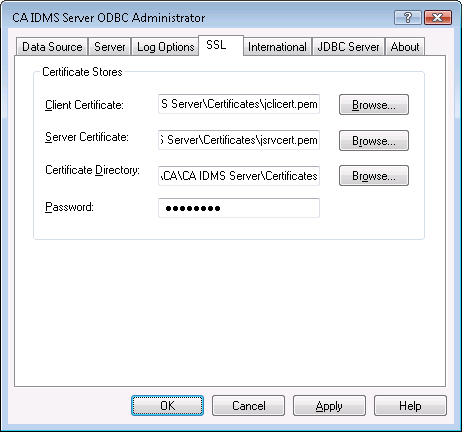Screen dimensions: 462x432
Task: Select the SSL tab
Action: [x=221, y=45]
